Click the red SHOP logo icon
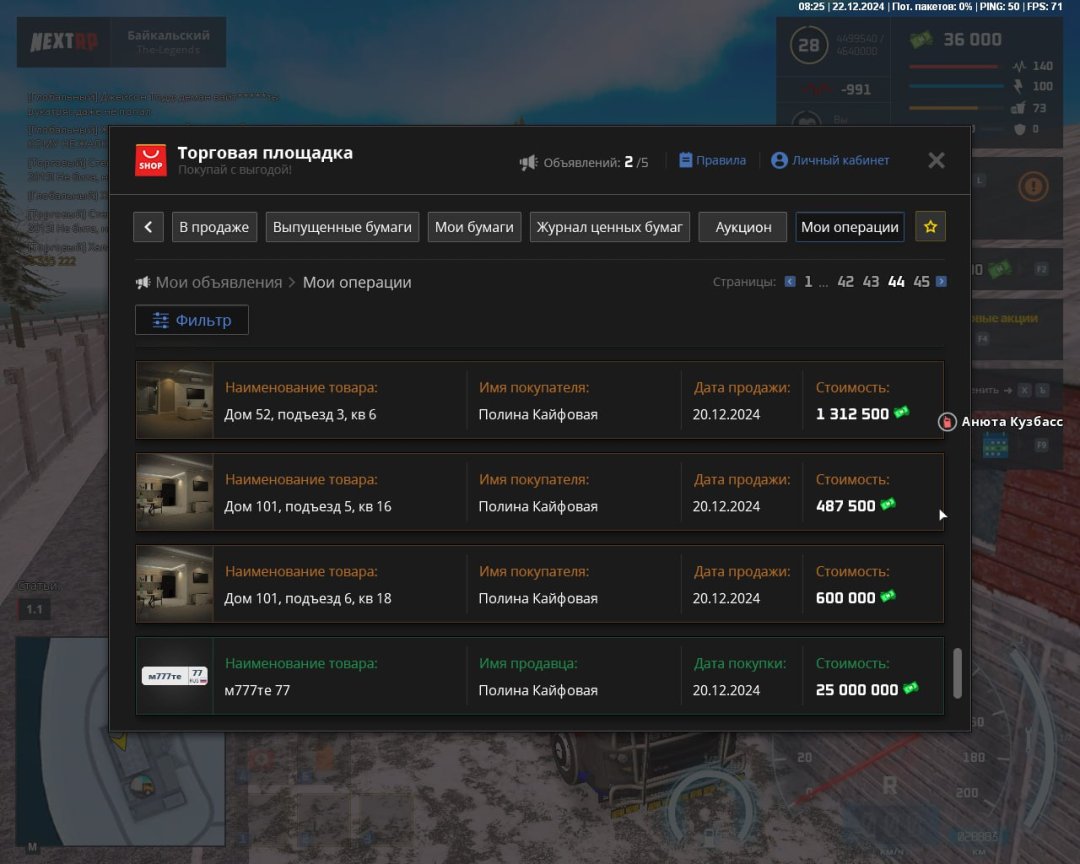The image size is (1080, 864). click(x=151, y=160)
